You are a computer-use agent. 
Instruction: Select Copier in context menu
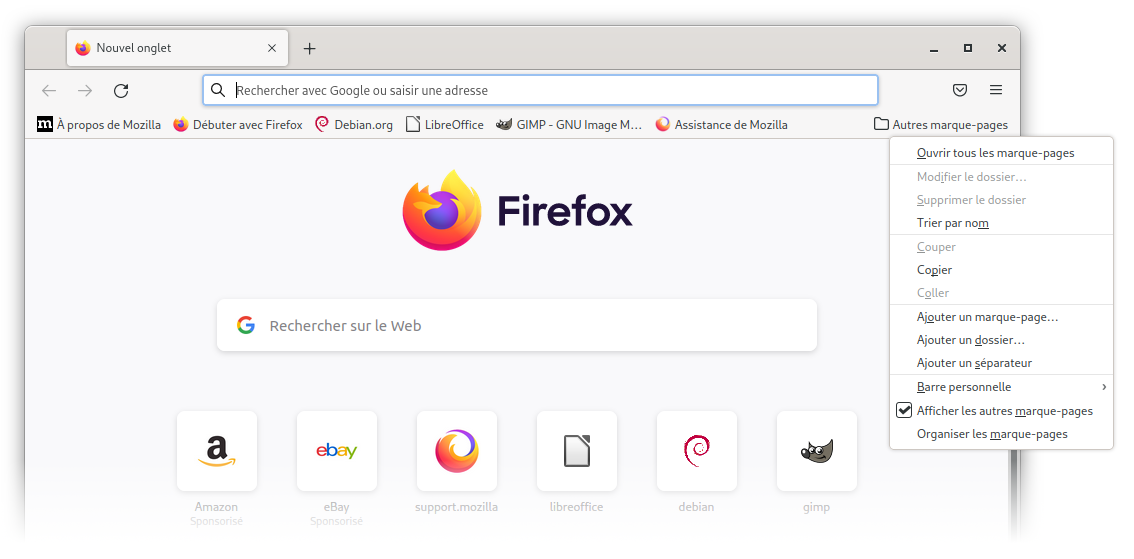(x=1002, y=270)
